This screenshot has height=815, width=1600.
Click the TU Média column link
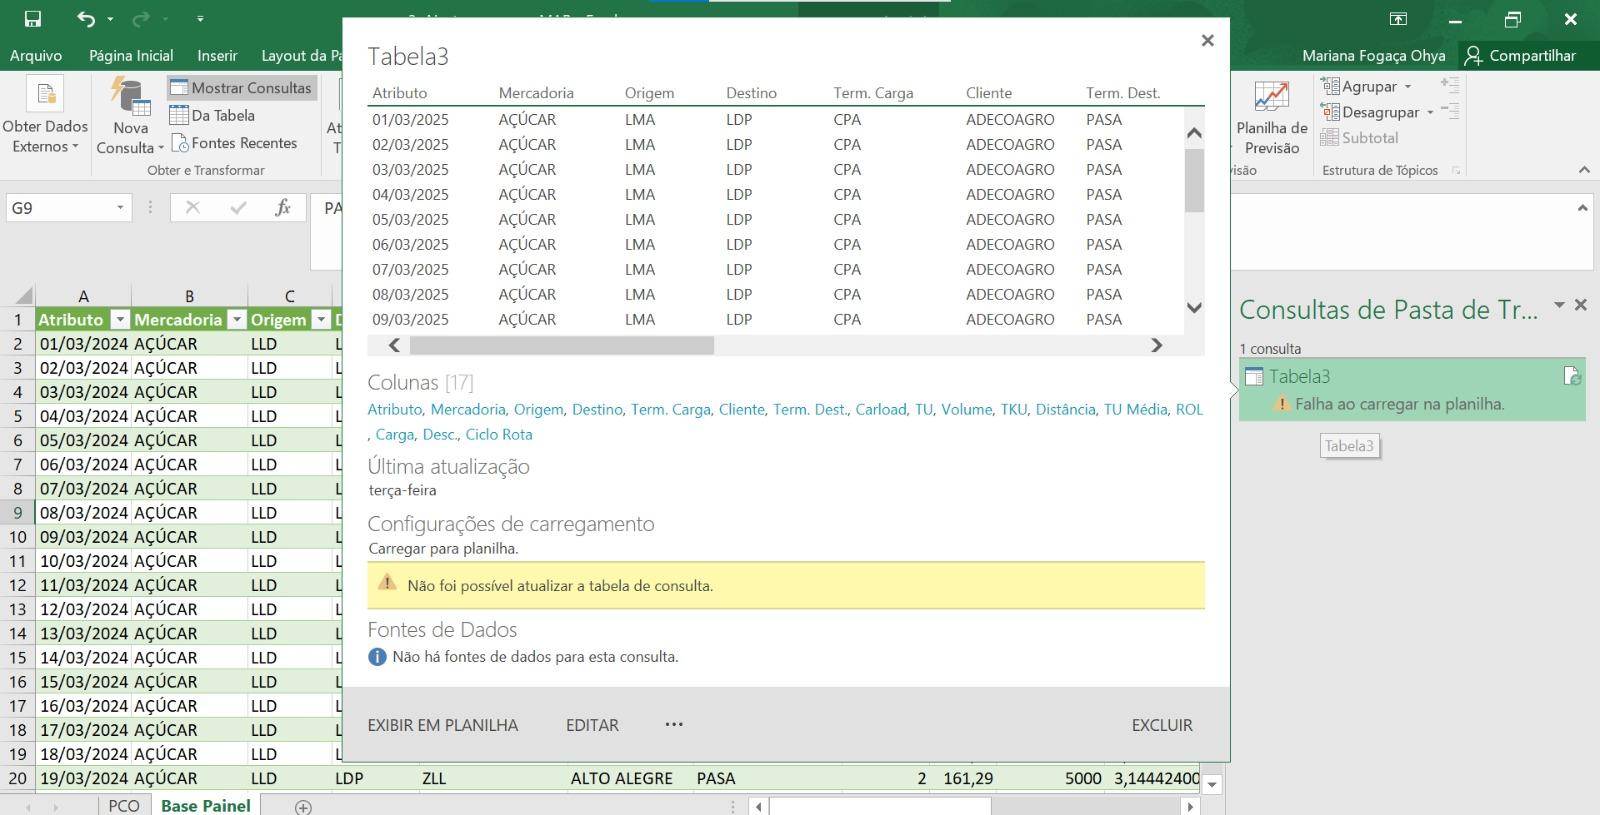point(1135,409)
